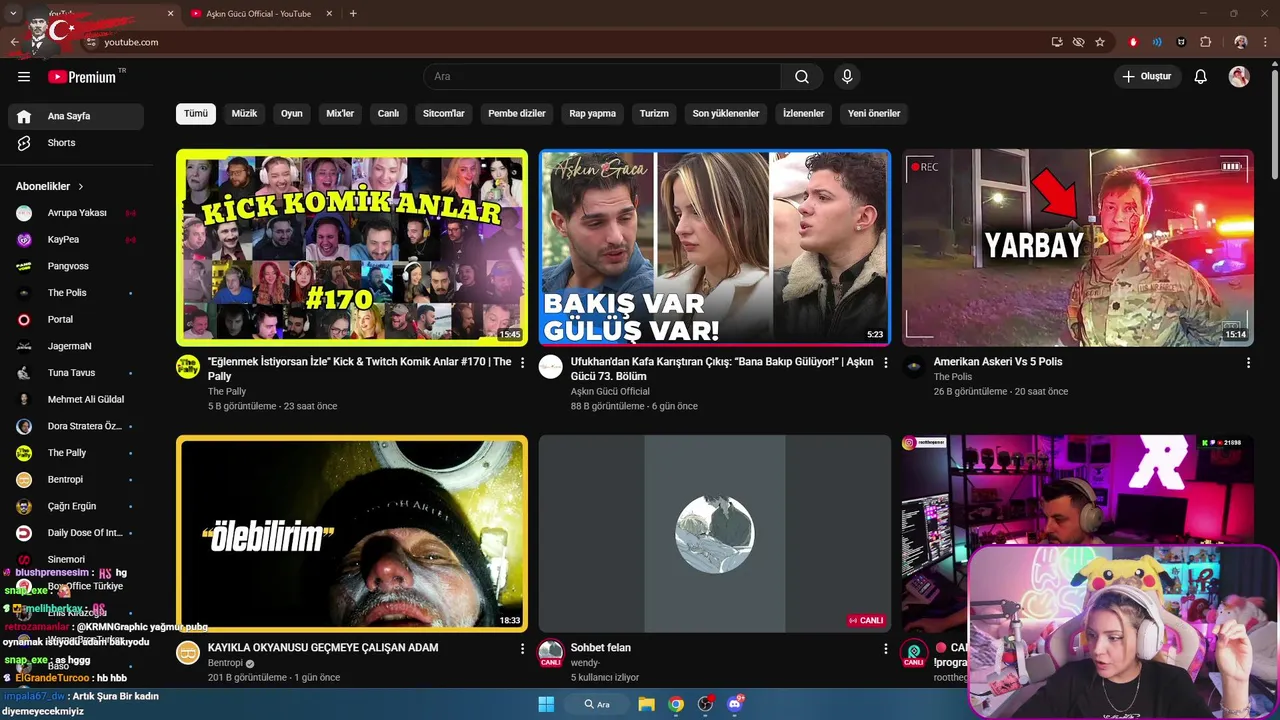Open Bentropi subscription in sidebar

click(x=76, y=480)
